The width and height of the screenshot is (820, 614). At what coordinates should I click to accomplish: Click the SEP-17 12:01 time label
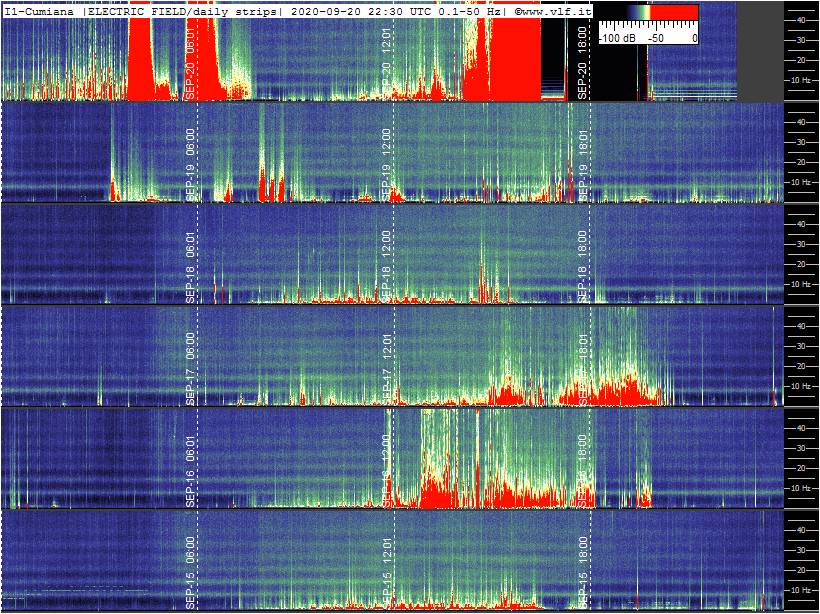click(388, 369)
